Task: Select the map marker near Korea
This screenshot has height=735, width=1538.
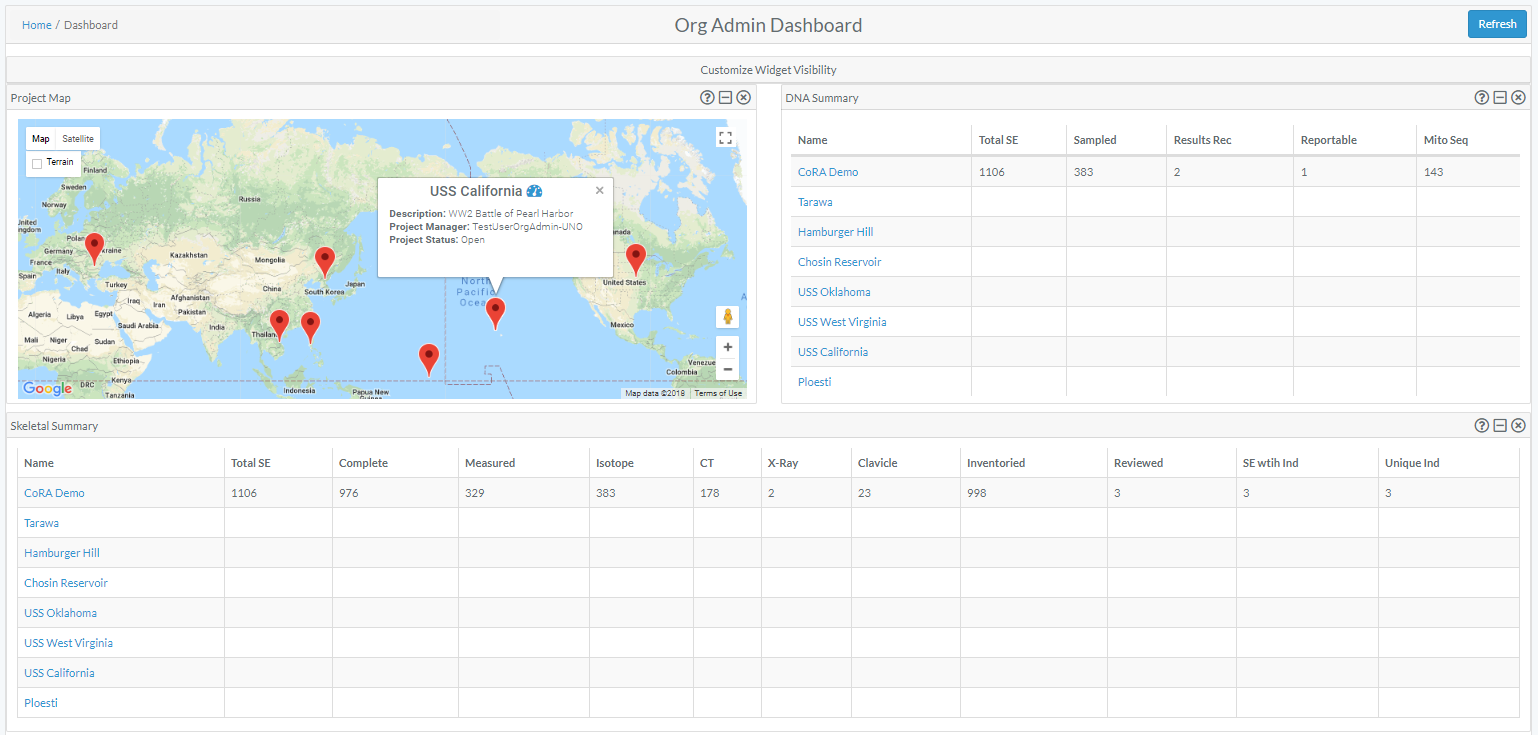Action: (x=324, y=262)
